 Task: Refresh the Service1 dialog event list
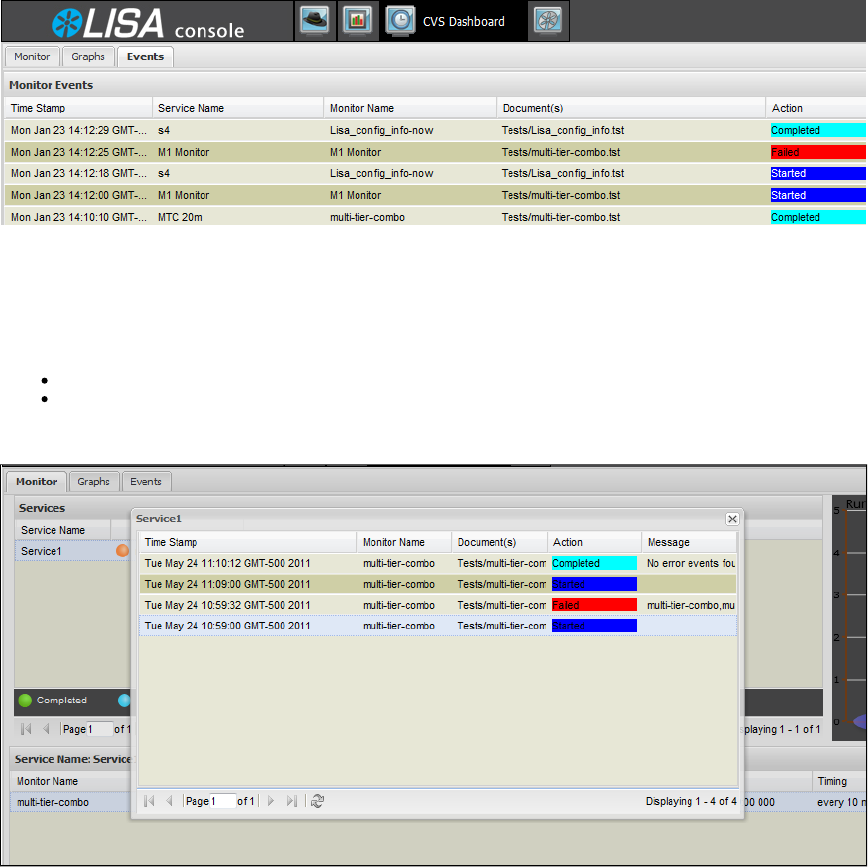(x=317, y=801)
